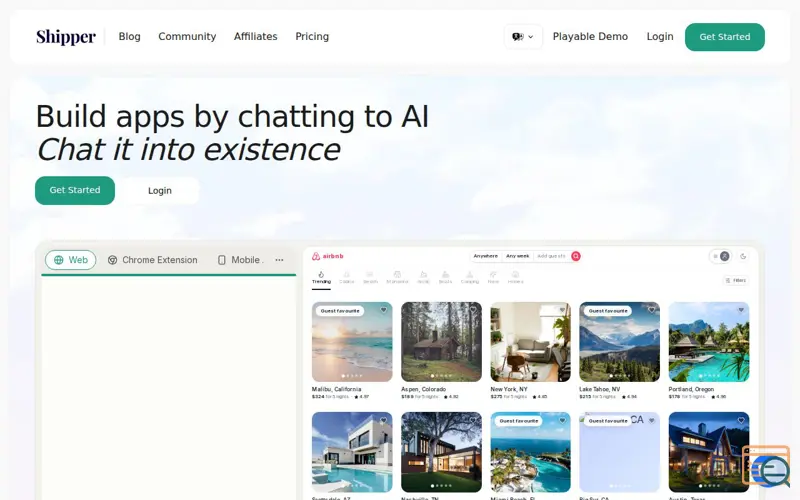Open the Portland tropical pool photo

tap(709, 342)
